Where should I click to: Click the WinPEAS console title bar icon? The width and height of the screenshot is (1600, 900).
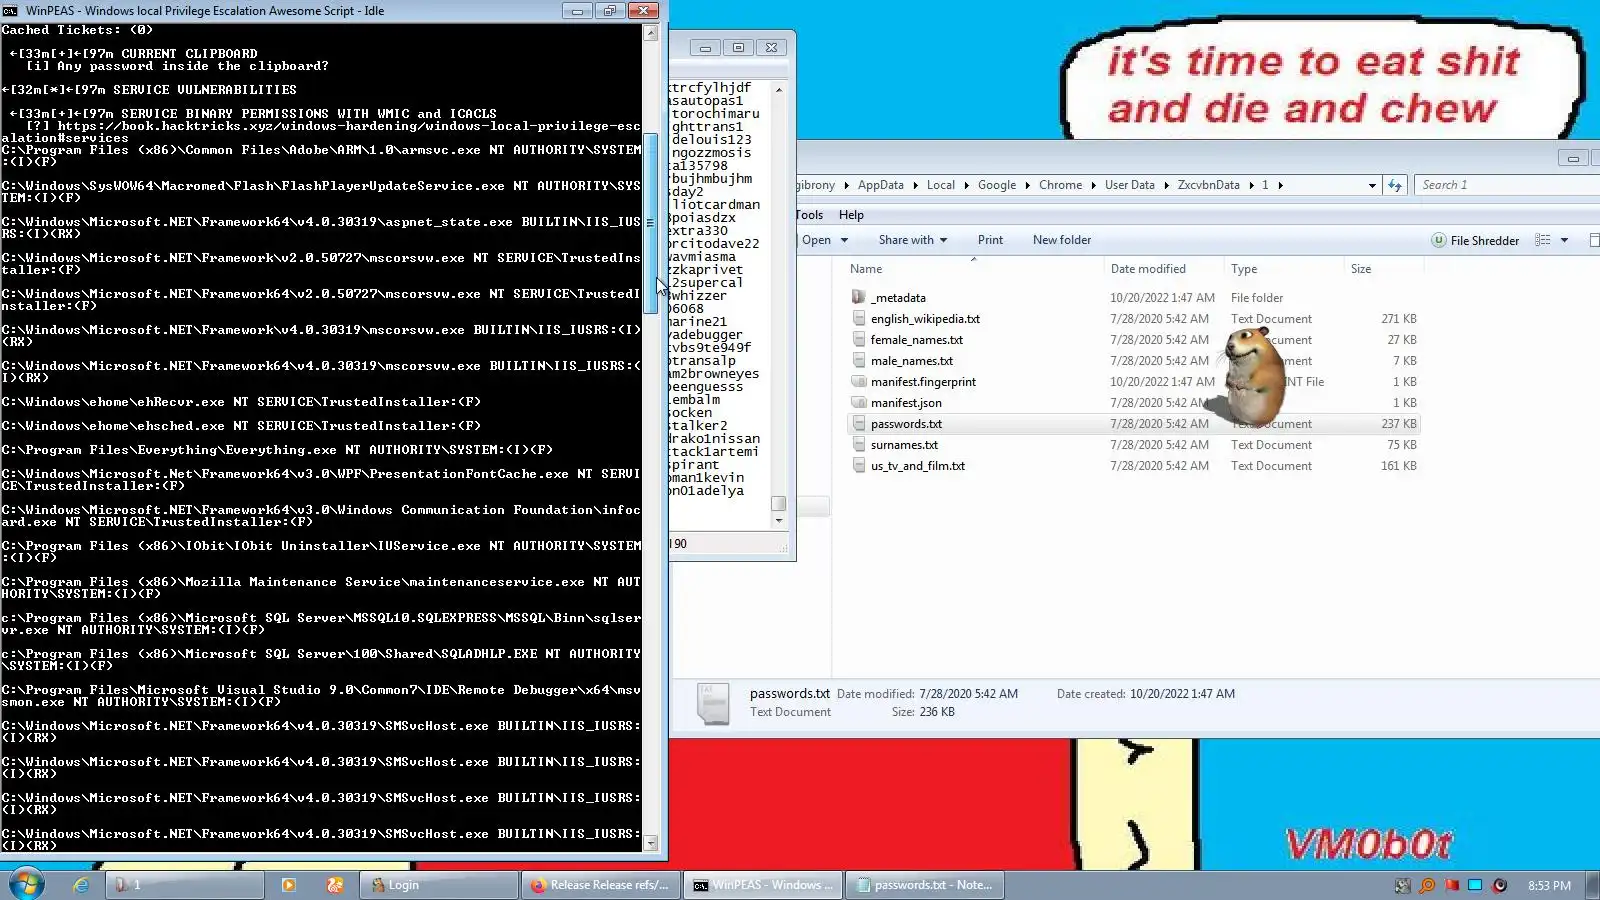(10, 10)
